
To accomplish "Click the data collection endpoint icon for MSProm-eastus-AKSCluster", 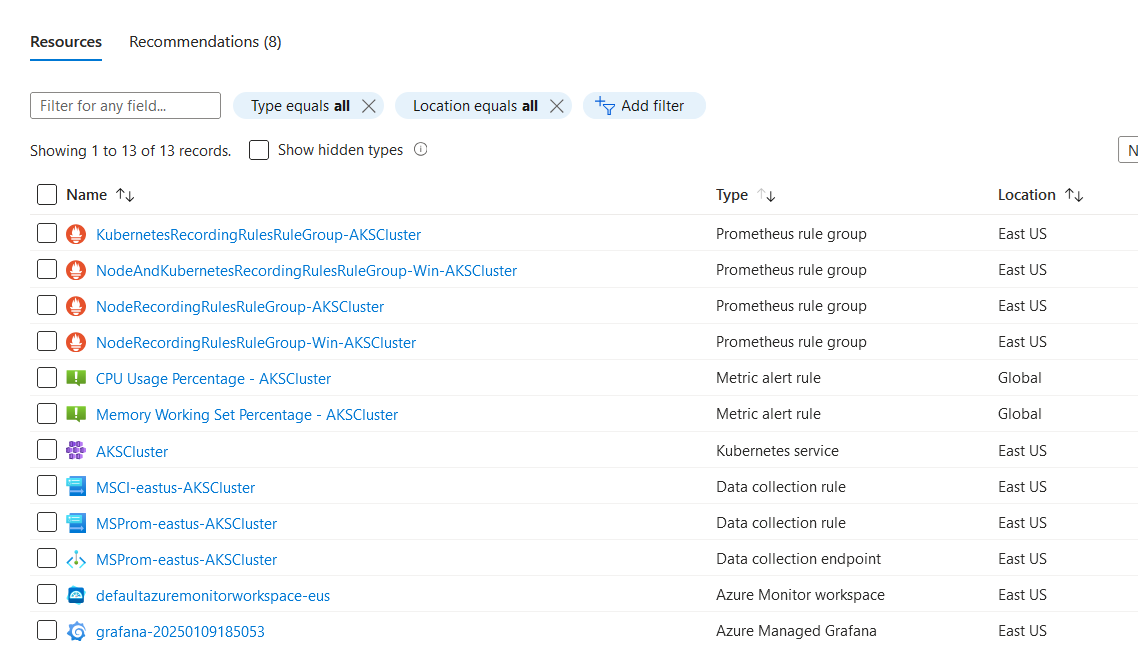I will pyautogui.click(x=76, y=559).
